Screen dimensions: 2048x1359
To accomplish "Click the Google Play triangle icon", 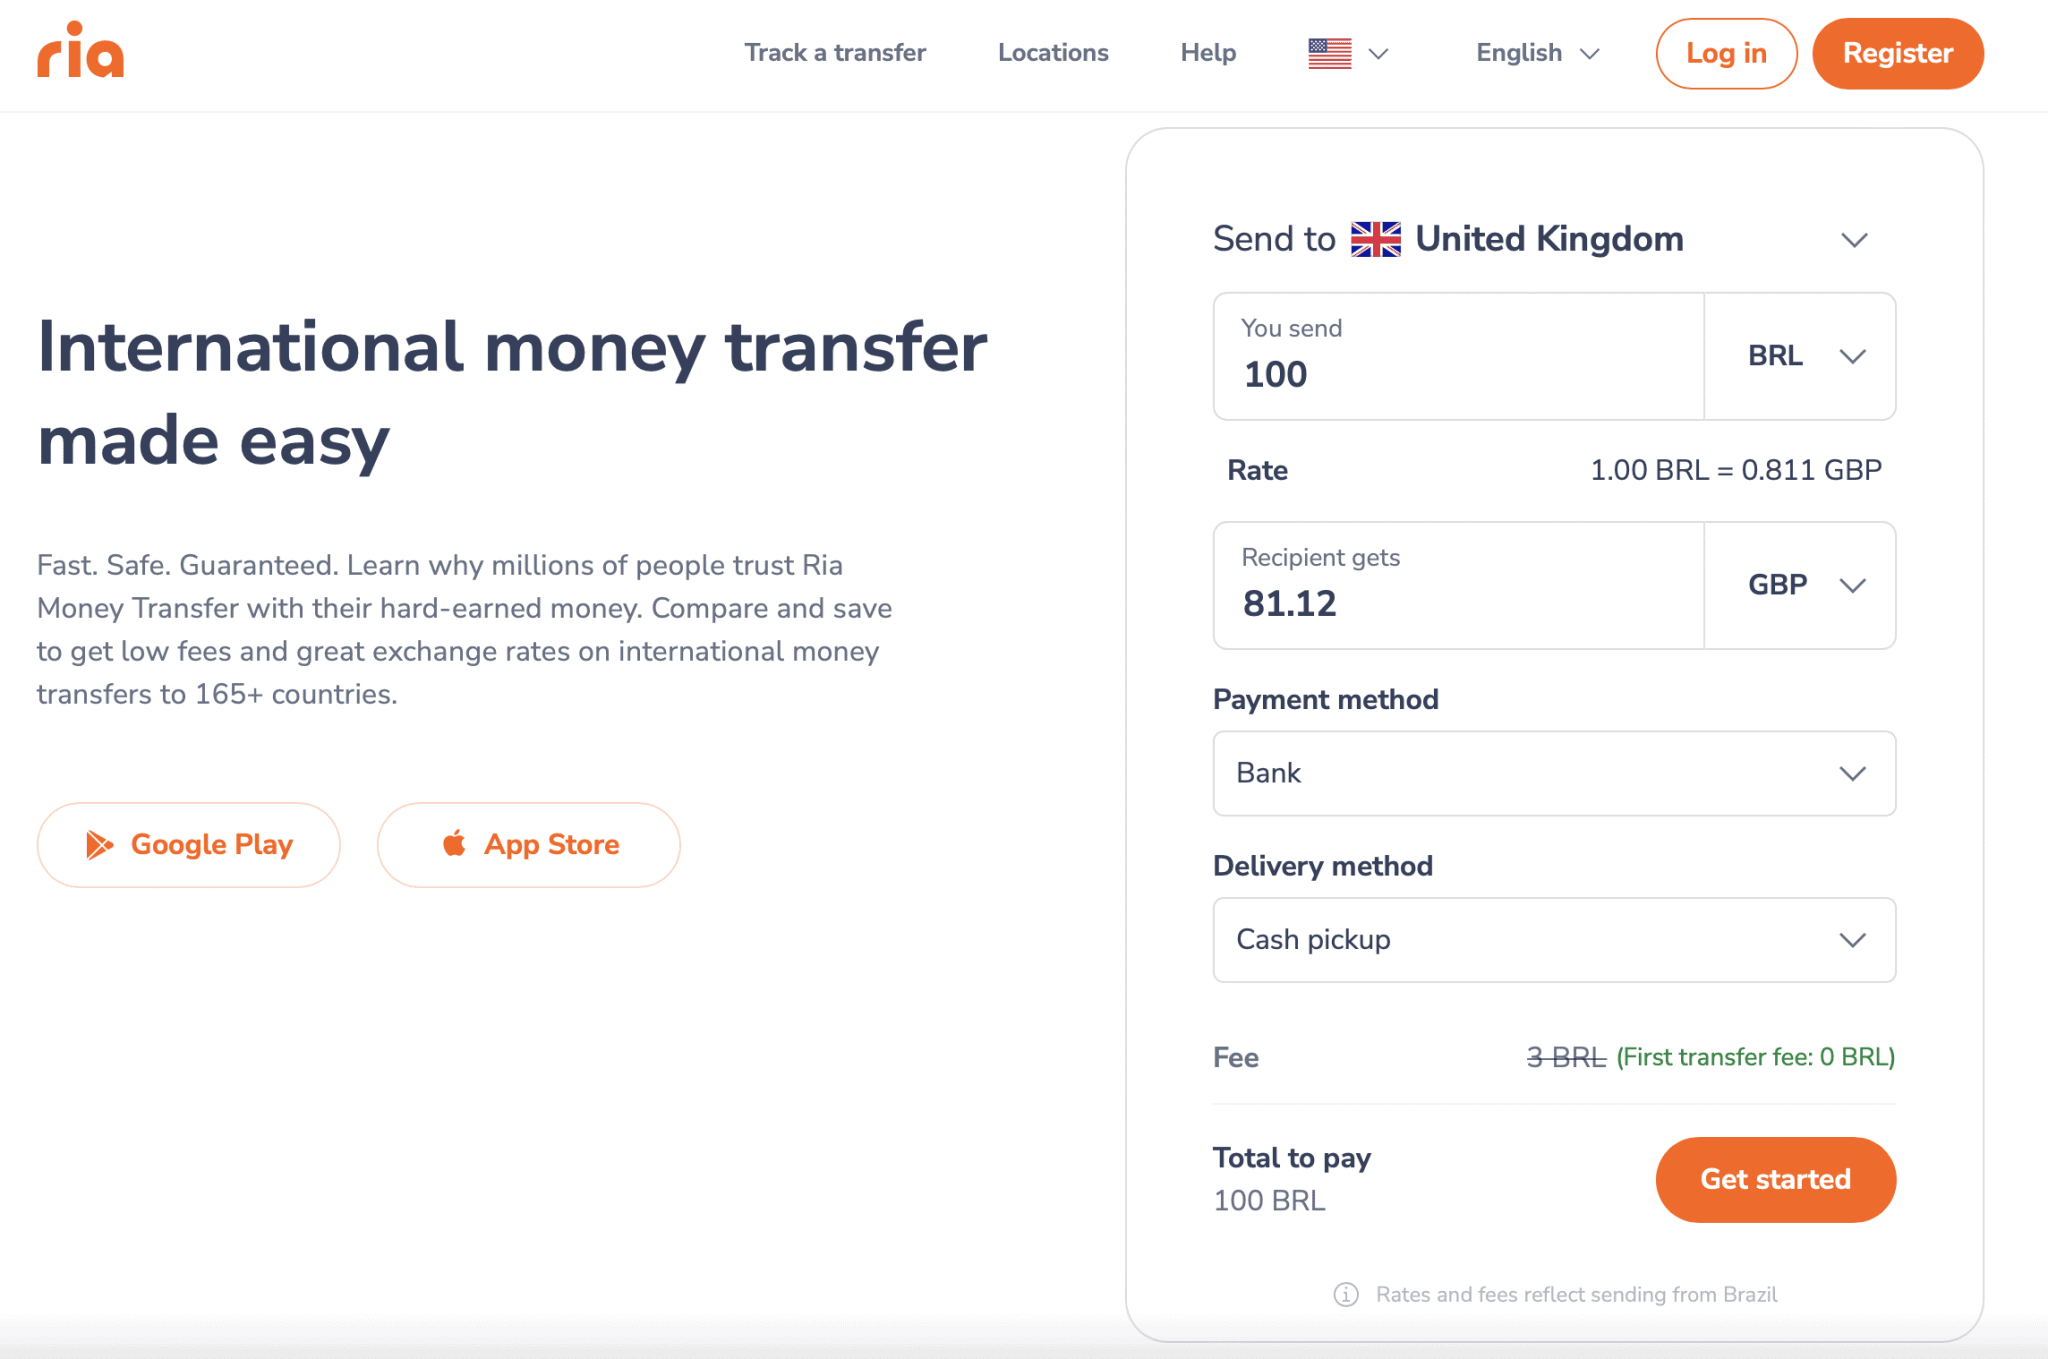I will 100,844.
